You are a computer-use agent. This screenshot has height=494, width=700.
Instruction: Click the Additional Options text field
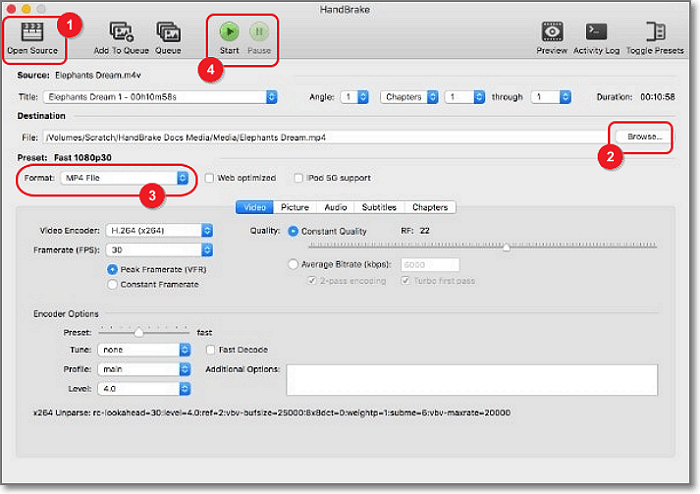(x=471, y=380)
